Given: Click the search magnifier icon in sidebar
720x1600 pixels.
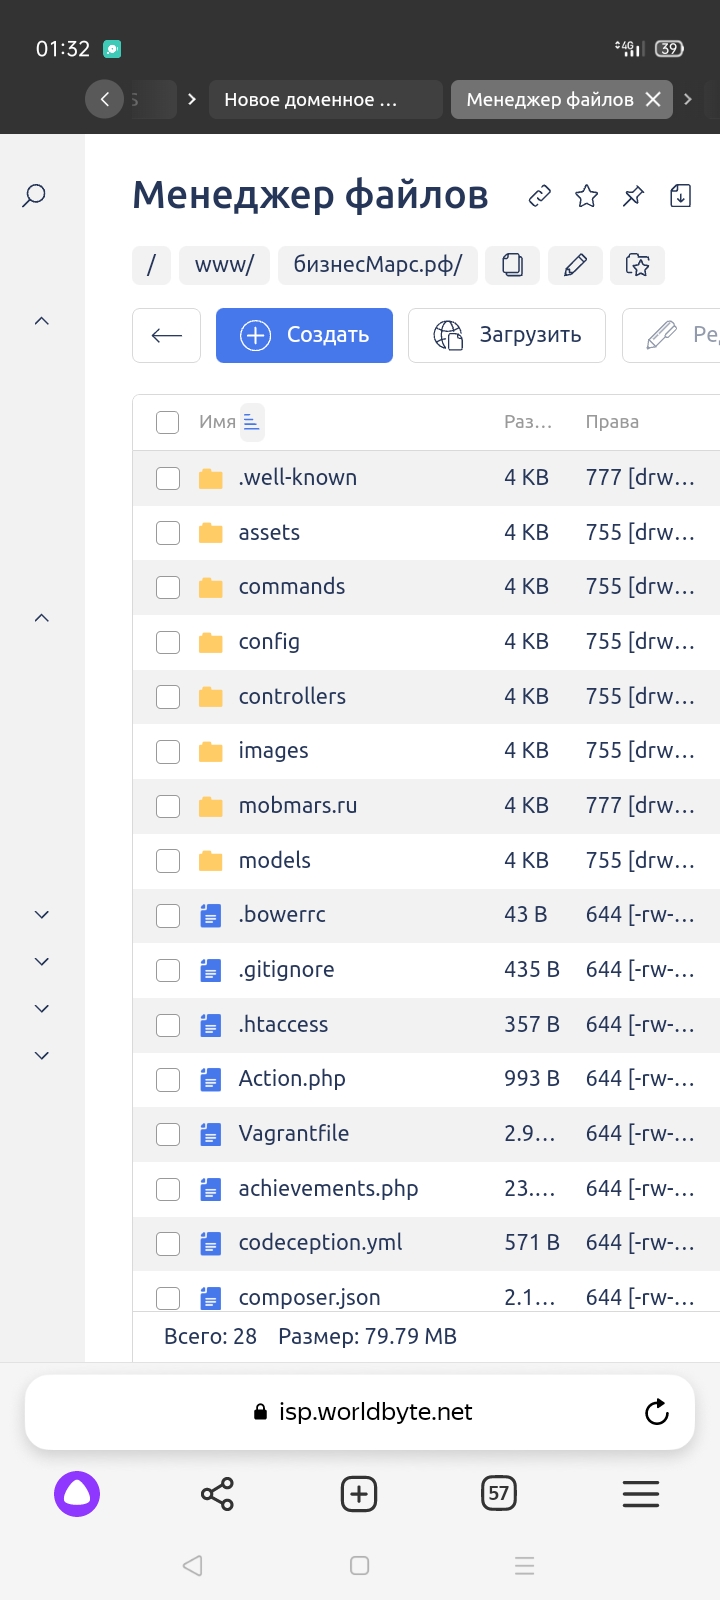Looking at the screenshot, I should (x=34, y=195).
